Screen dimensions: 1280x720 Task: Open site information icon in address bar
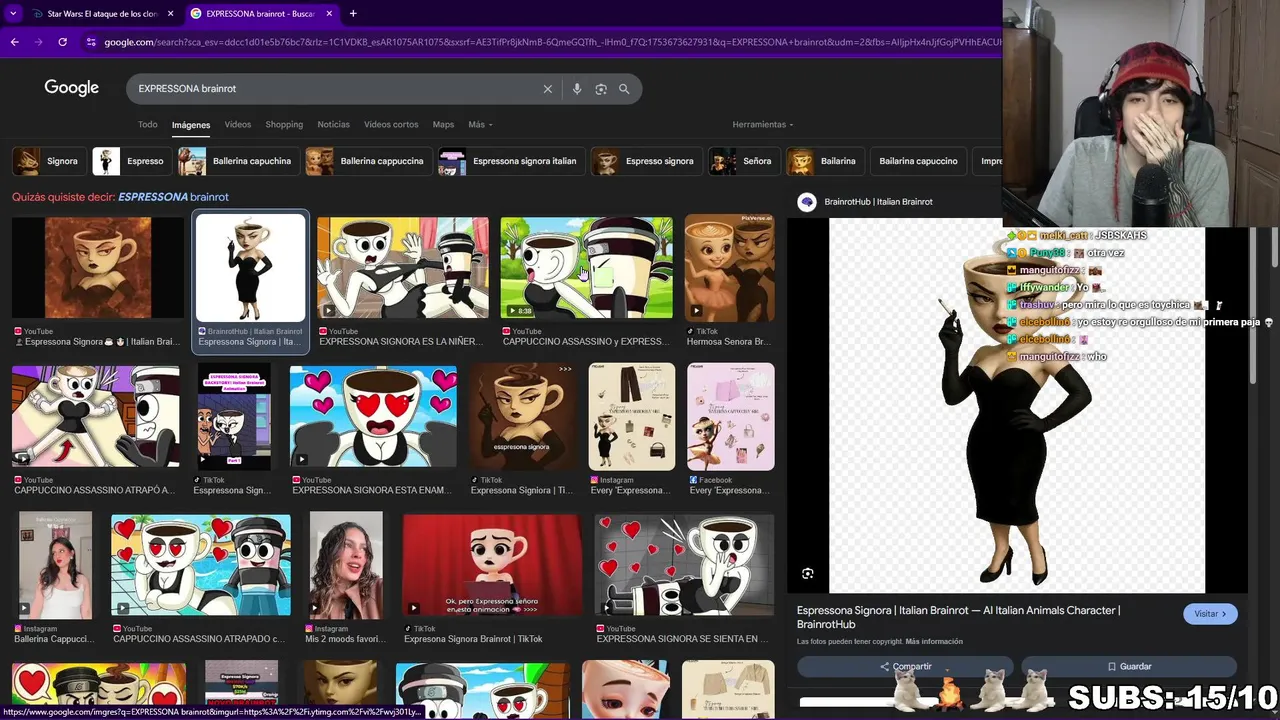pos(91,42)
